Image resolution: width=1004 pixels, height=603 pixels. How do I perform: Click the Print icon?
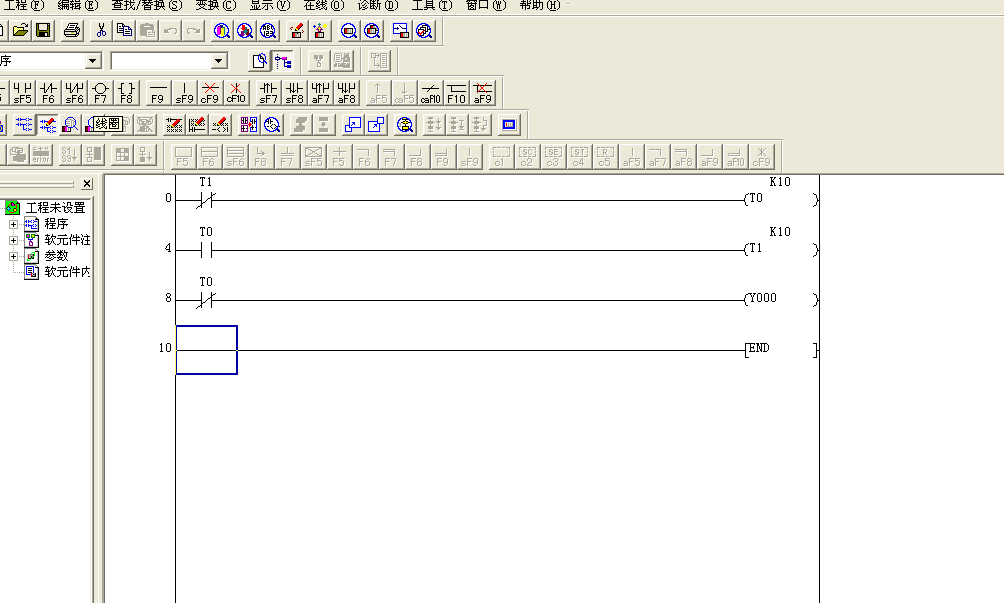(x=72, y=31)
